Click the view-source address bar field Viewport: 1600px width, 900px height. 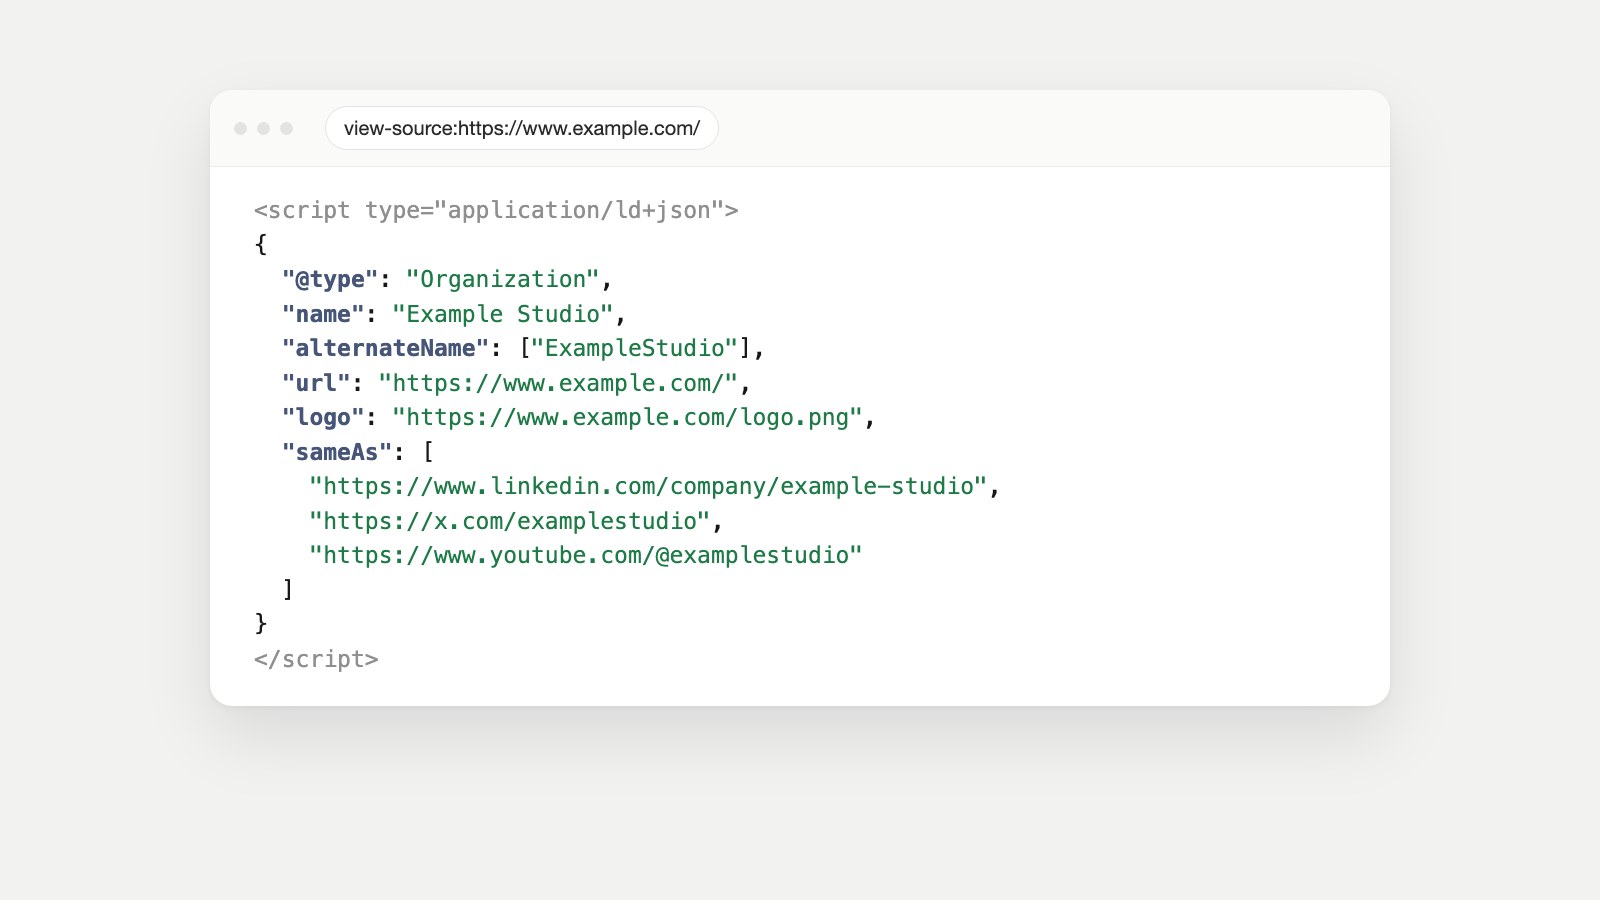(x=521, y=128)
